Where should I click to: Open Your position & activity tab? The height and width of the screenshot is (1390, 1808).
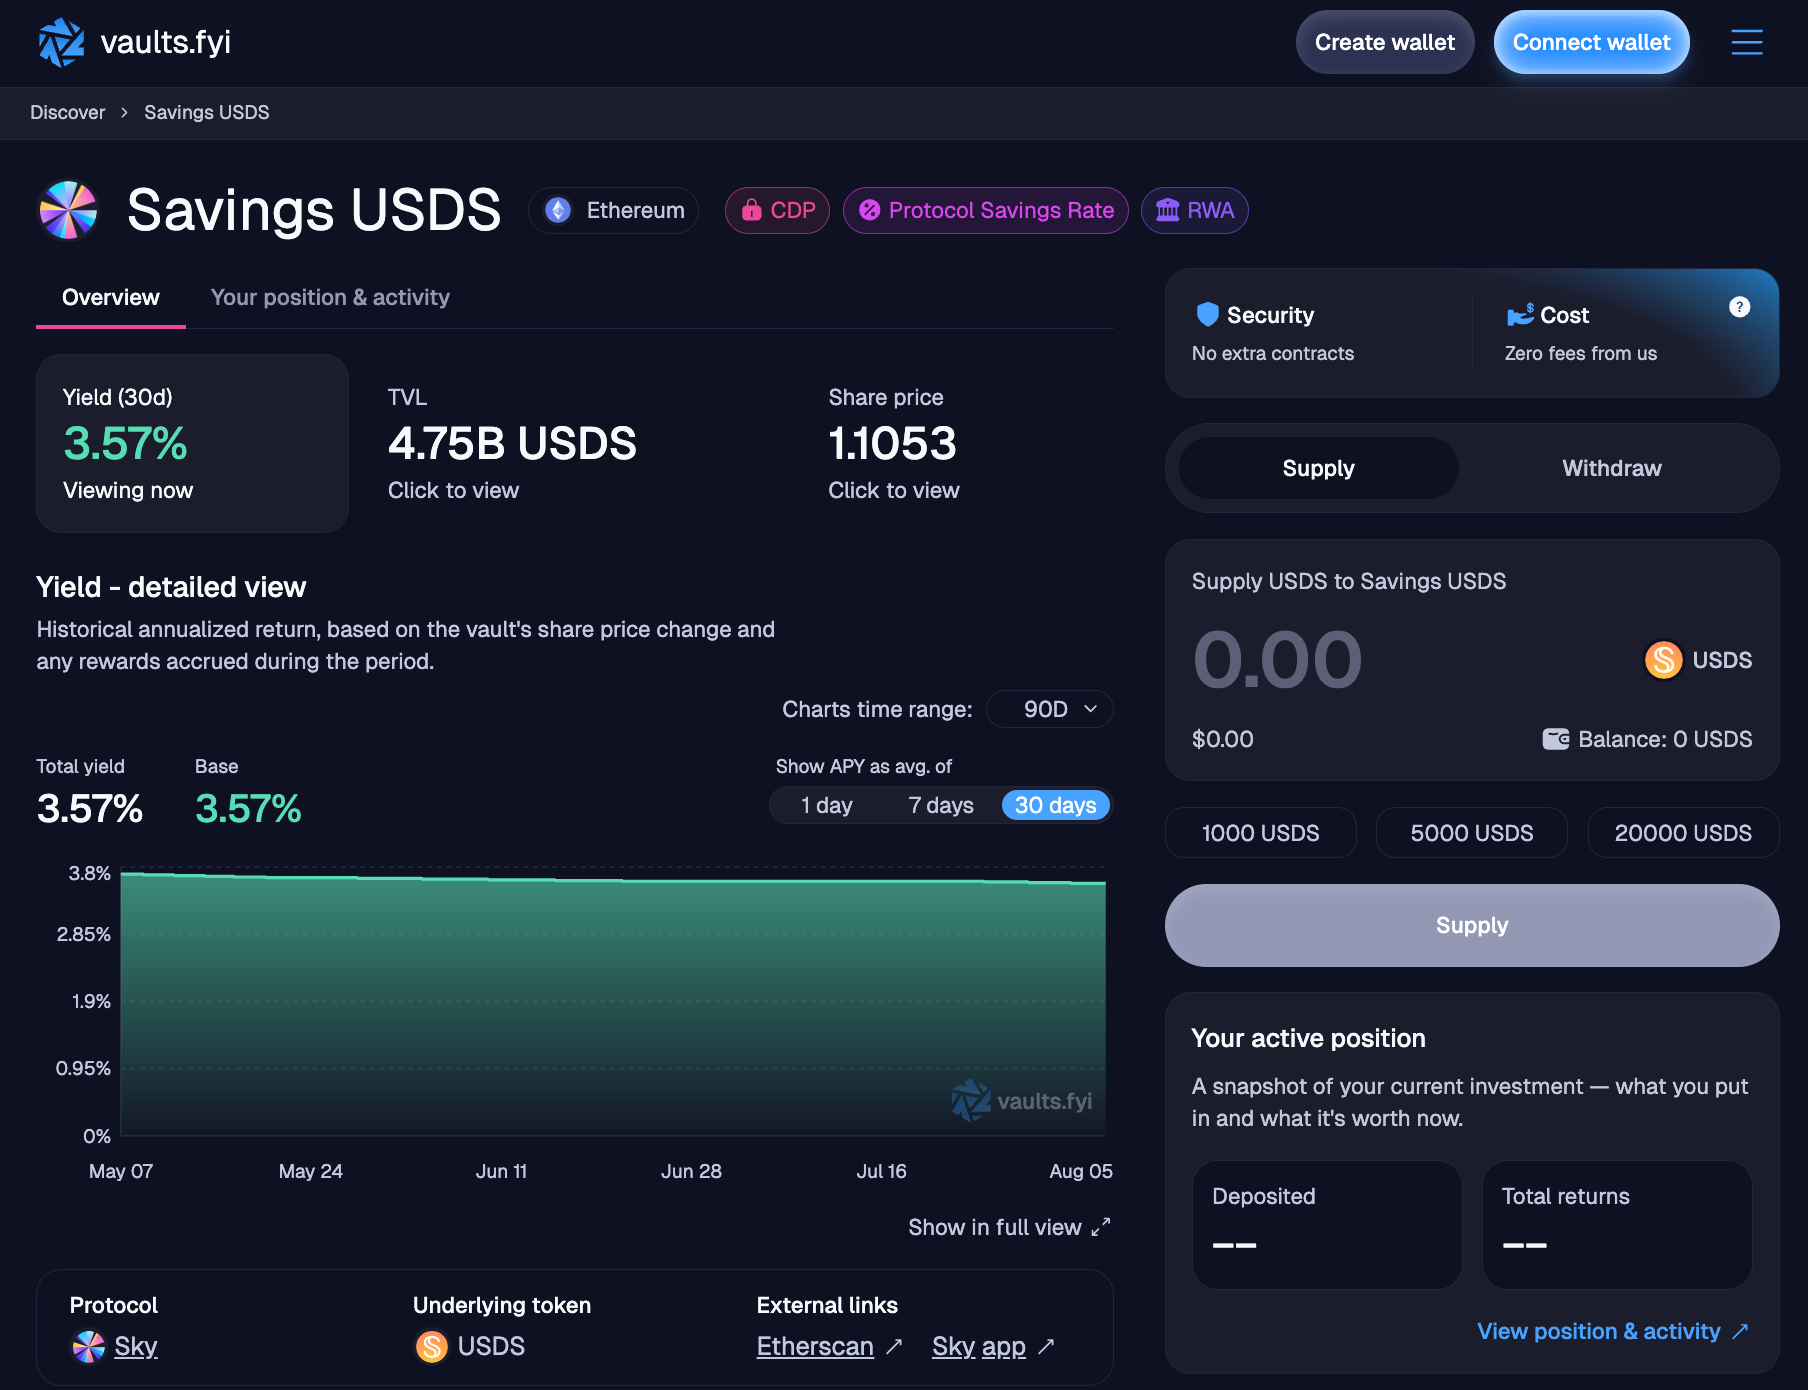click(x=330, y=297)
